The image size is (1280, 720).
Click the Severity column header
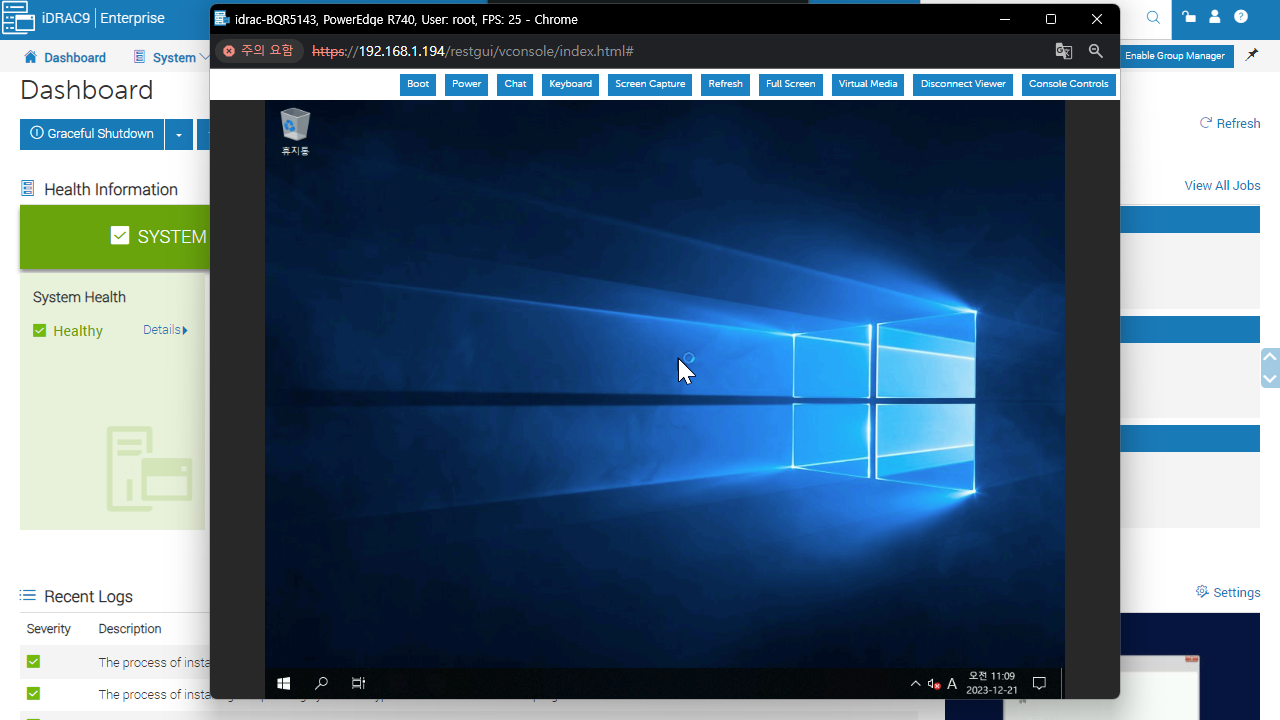click(49, 629)
